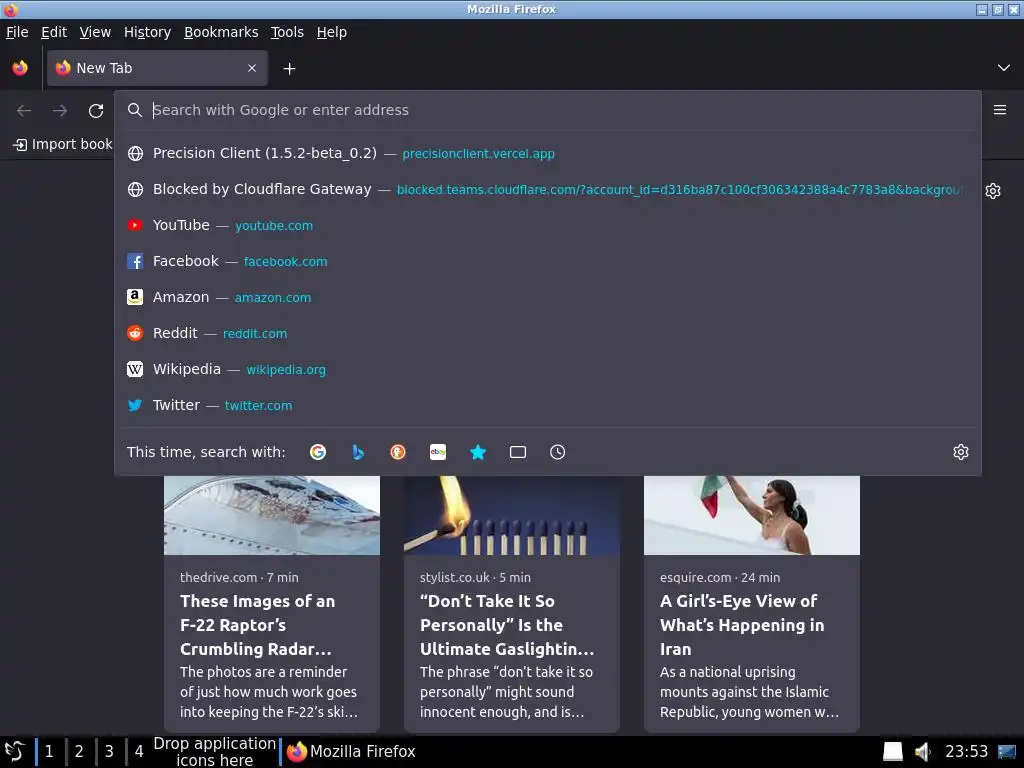This screenshot has height=768, width=1024.
Task: Click Mozilla Firefox taskbar window button
Action: pos(351,752)
